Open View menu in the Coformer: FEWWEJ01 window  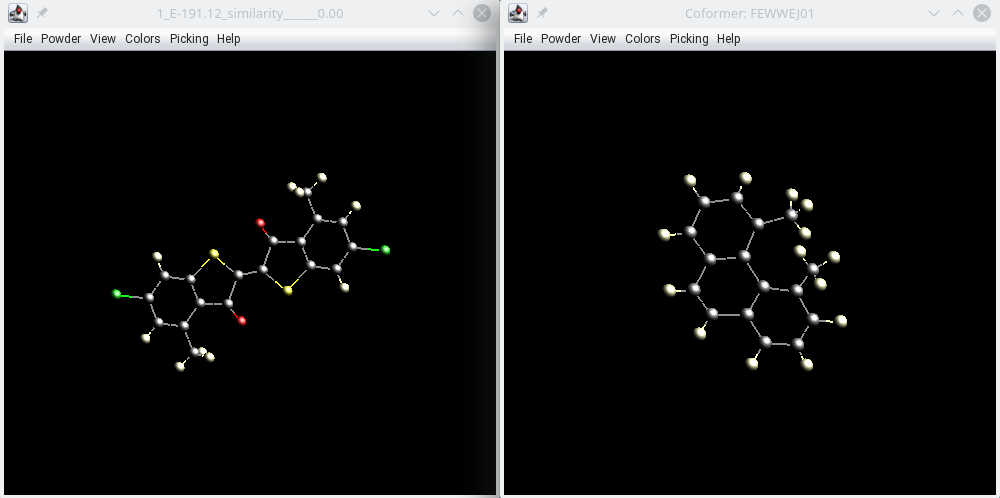pyautogui.click(x=603, y=39)
